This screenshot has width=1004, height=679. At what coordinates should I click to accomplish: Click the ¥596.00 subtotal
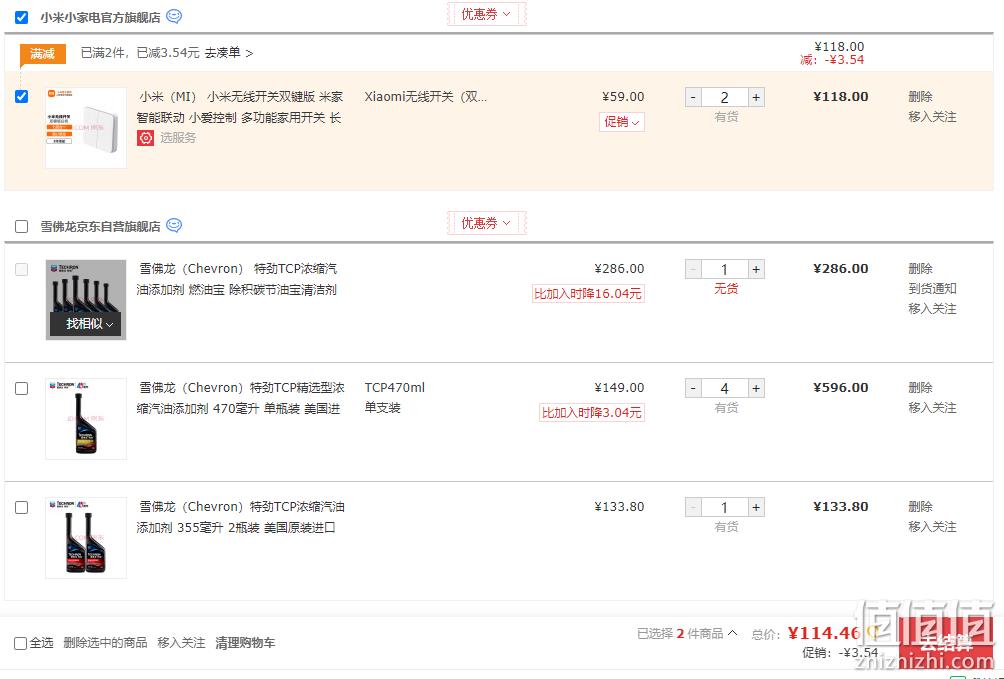tap(841, 388)
